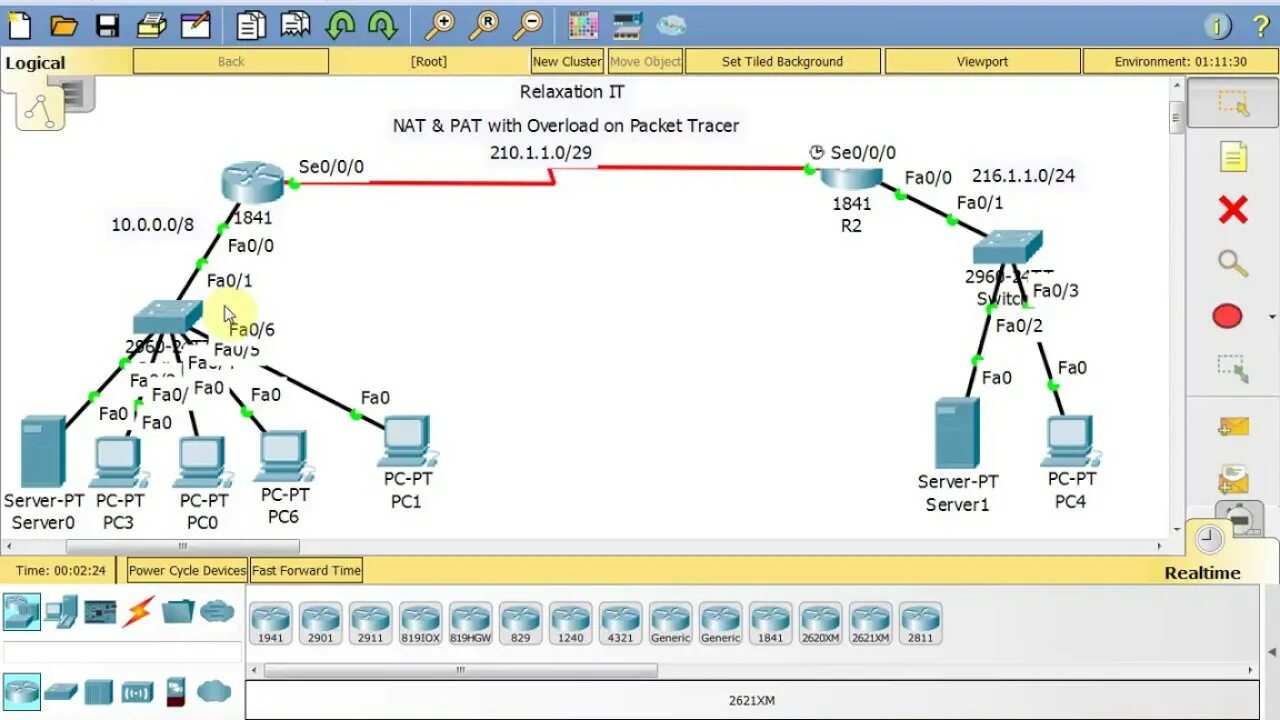The height and width of the screenshot is (720, 1280).
Task: Click the workspace vertical scrollbar thumb
Action: [x=1176, y=120]
